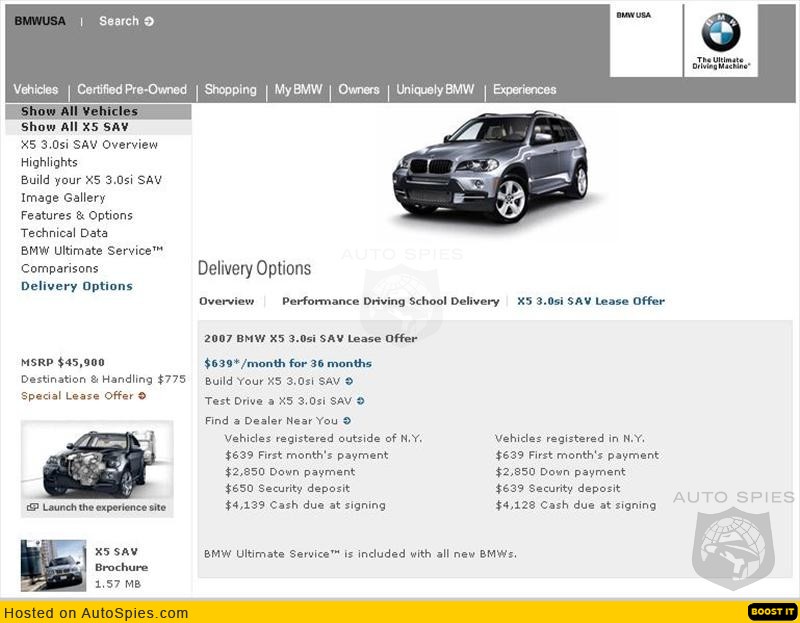The width and height of the screenshot is (800, 623).
Task: Open Build your X5 3.0si SAV in sidebar
Action: coord(91,180)
